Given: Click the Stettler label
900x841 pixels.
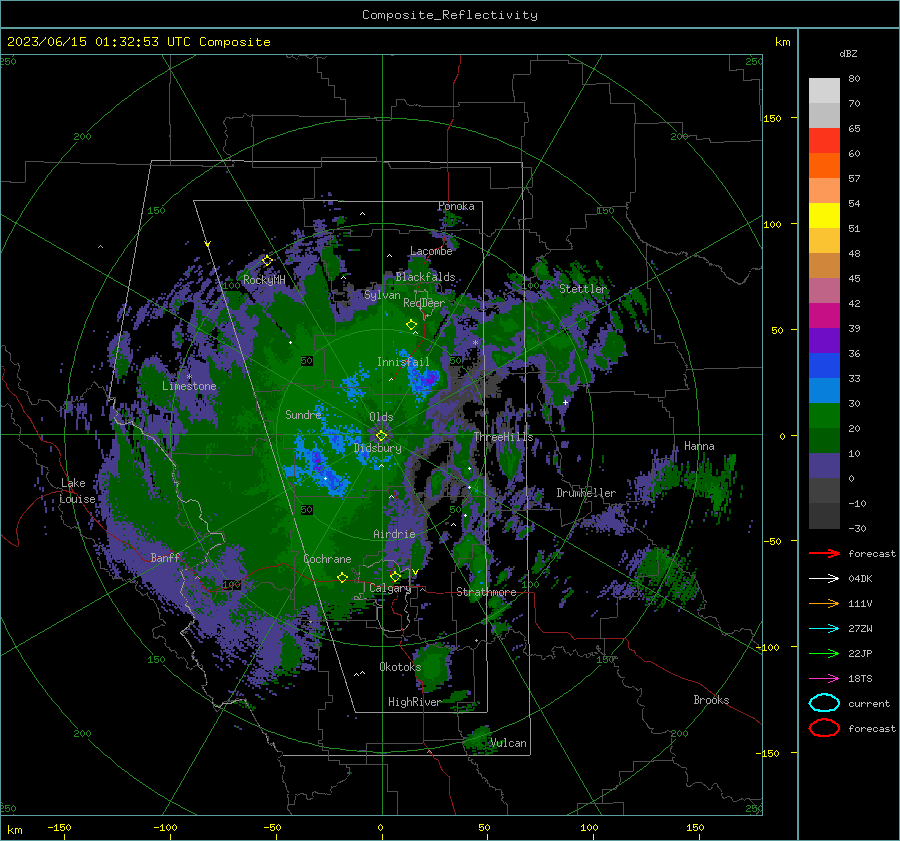Looking at the screenshot, I should click(583, 289).
